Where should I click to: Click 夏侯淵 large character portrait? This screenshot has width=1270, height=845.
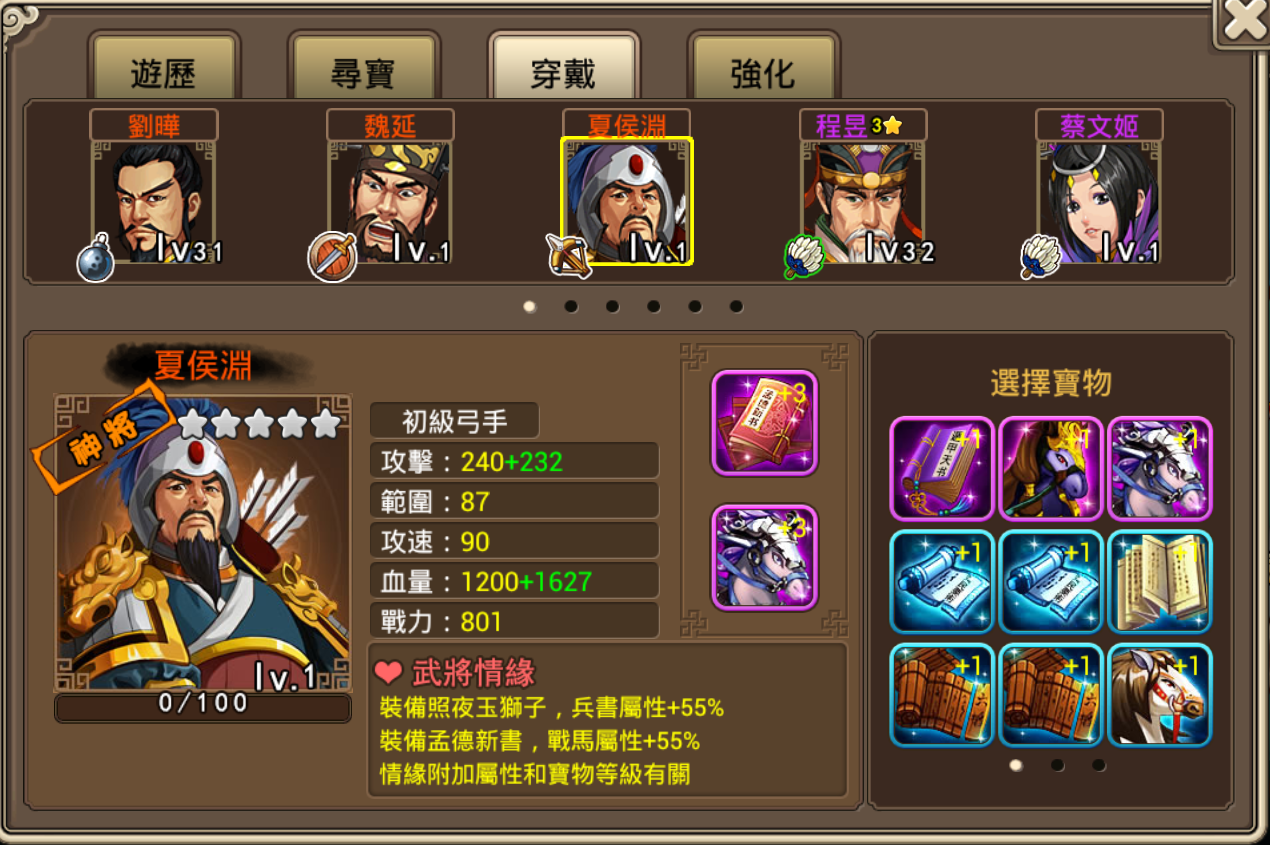tap(203, 543)
